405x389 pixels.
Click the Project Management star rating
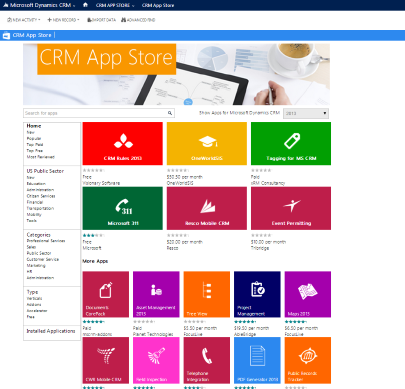(x=245, y=322)
